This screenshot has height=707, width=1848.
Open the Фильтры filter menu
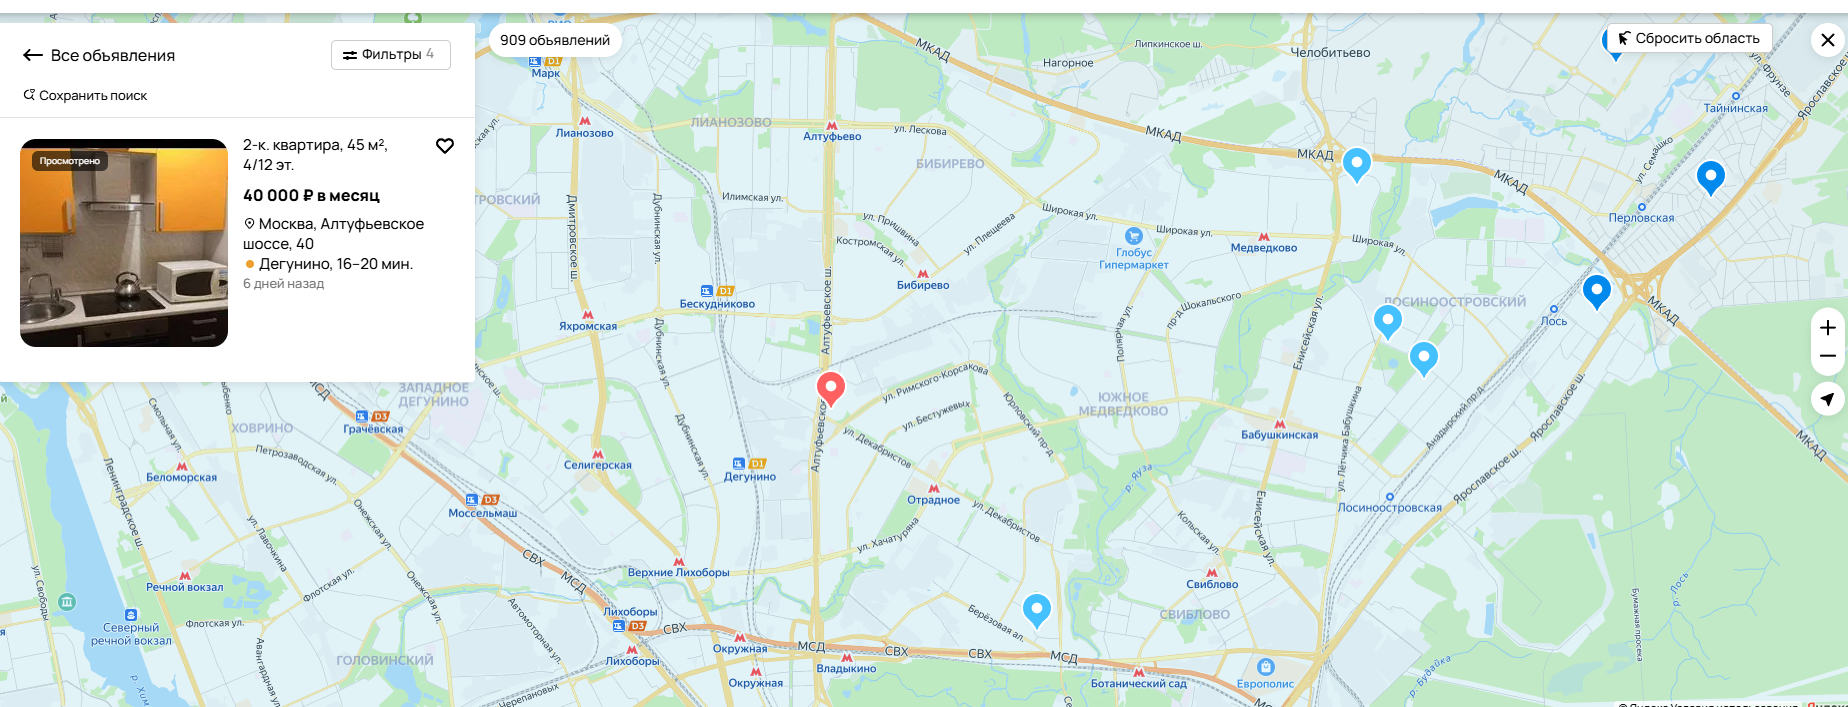(391, 55)
